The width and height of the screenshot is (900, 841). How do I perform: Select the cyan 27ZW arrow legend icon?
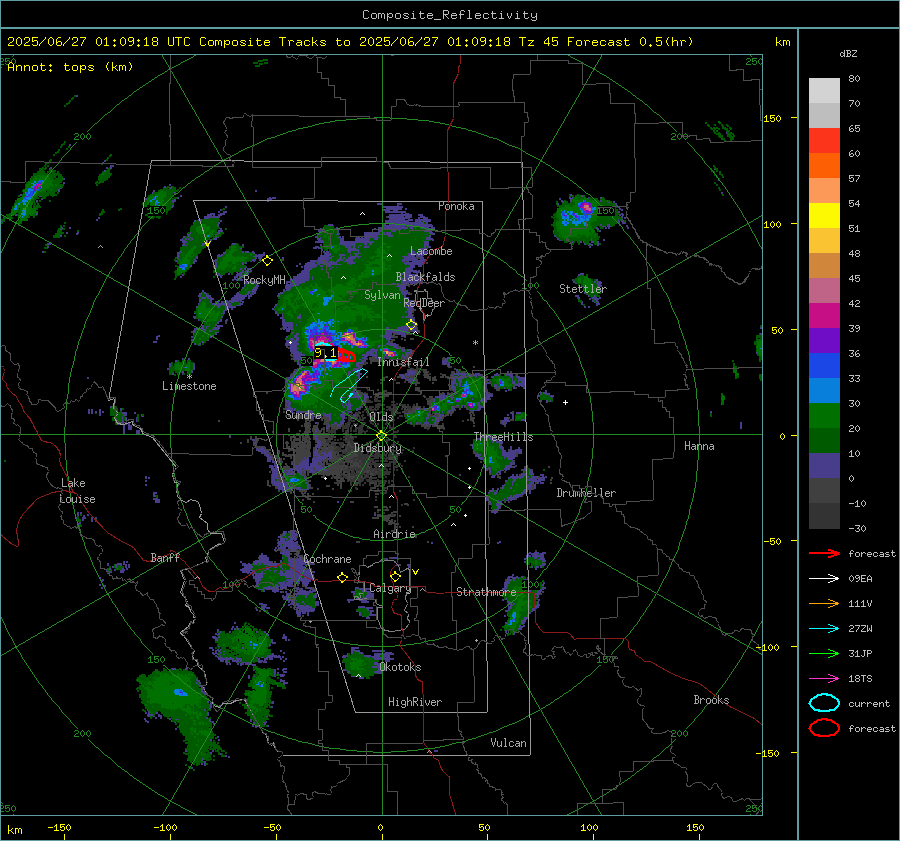pyautogui.click(x=824, y=629)
